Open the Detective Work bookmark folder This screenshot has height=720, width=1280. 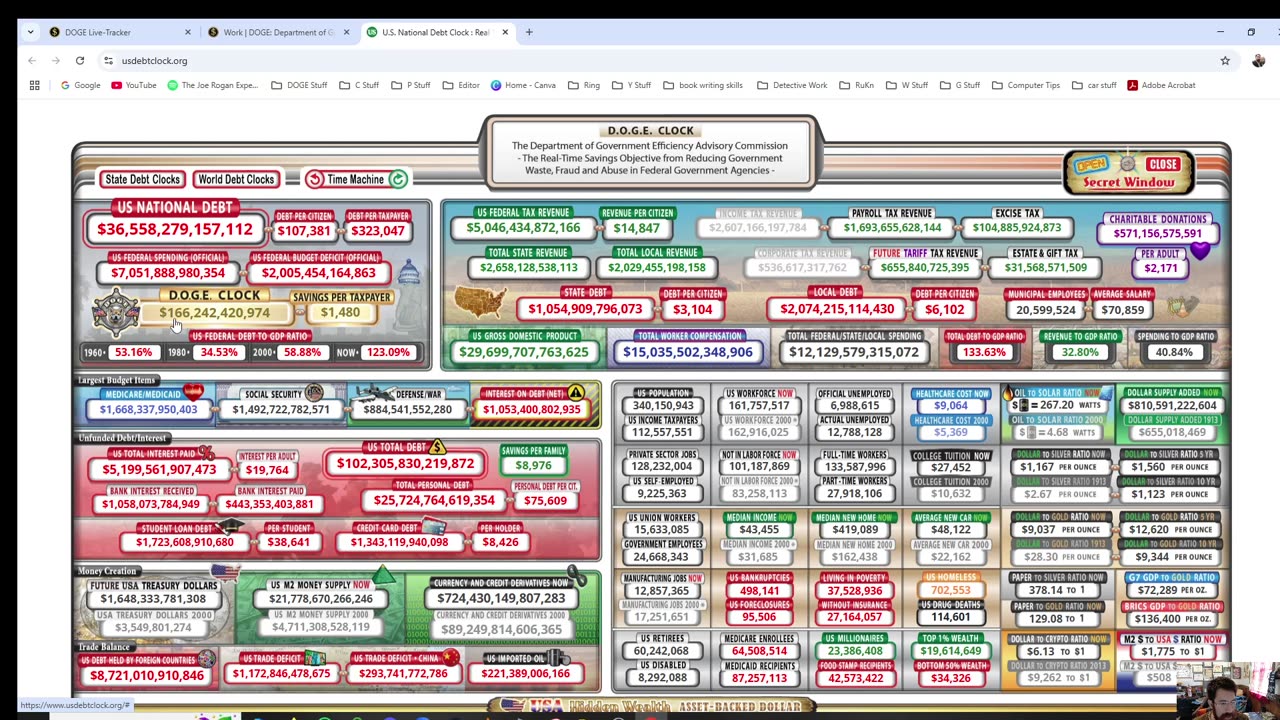click(792, 85)
